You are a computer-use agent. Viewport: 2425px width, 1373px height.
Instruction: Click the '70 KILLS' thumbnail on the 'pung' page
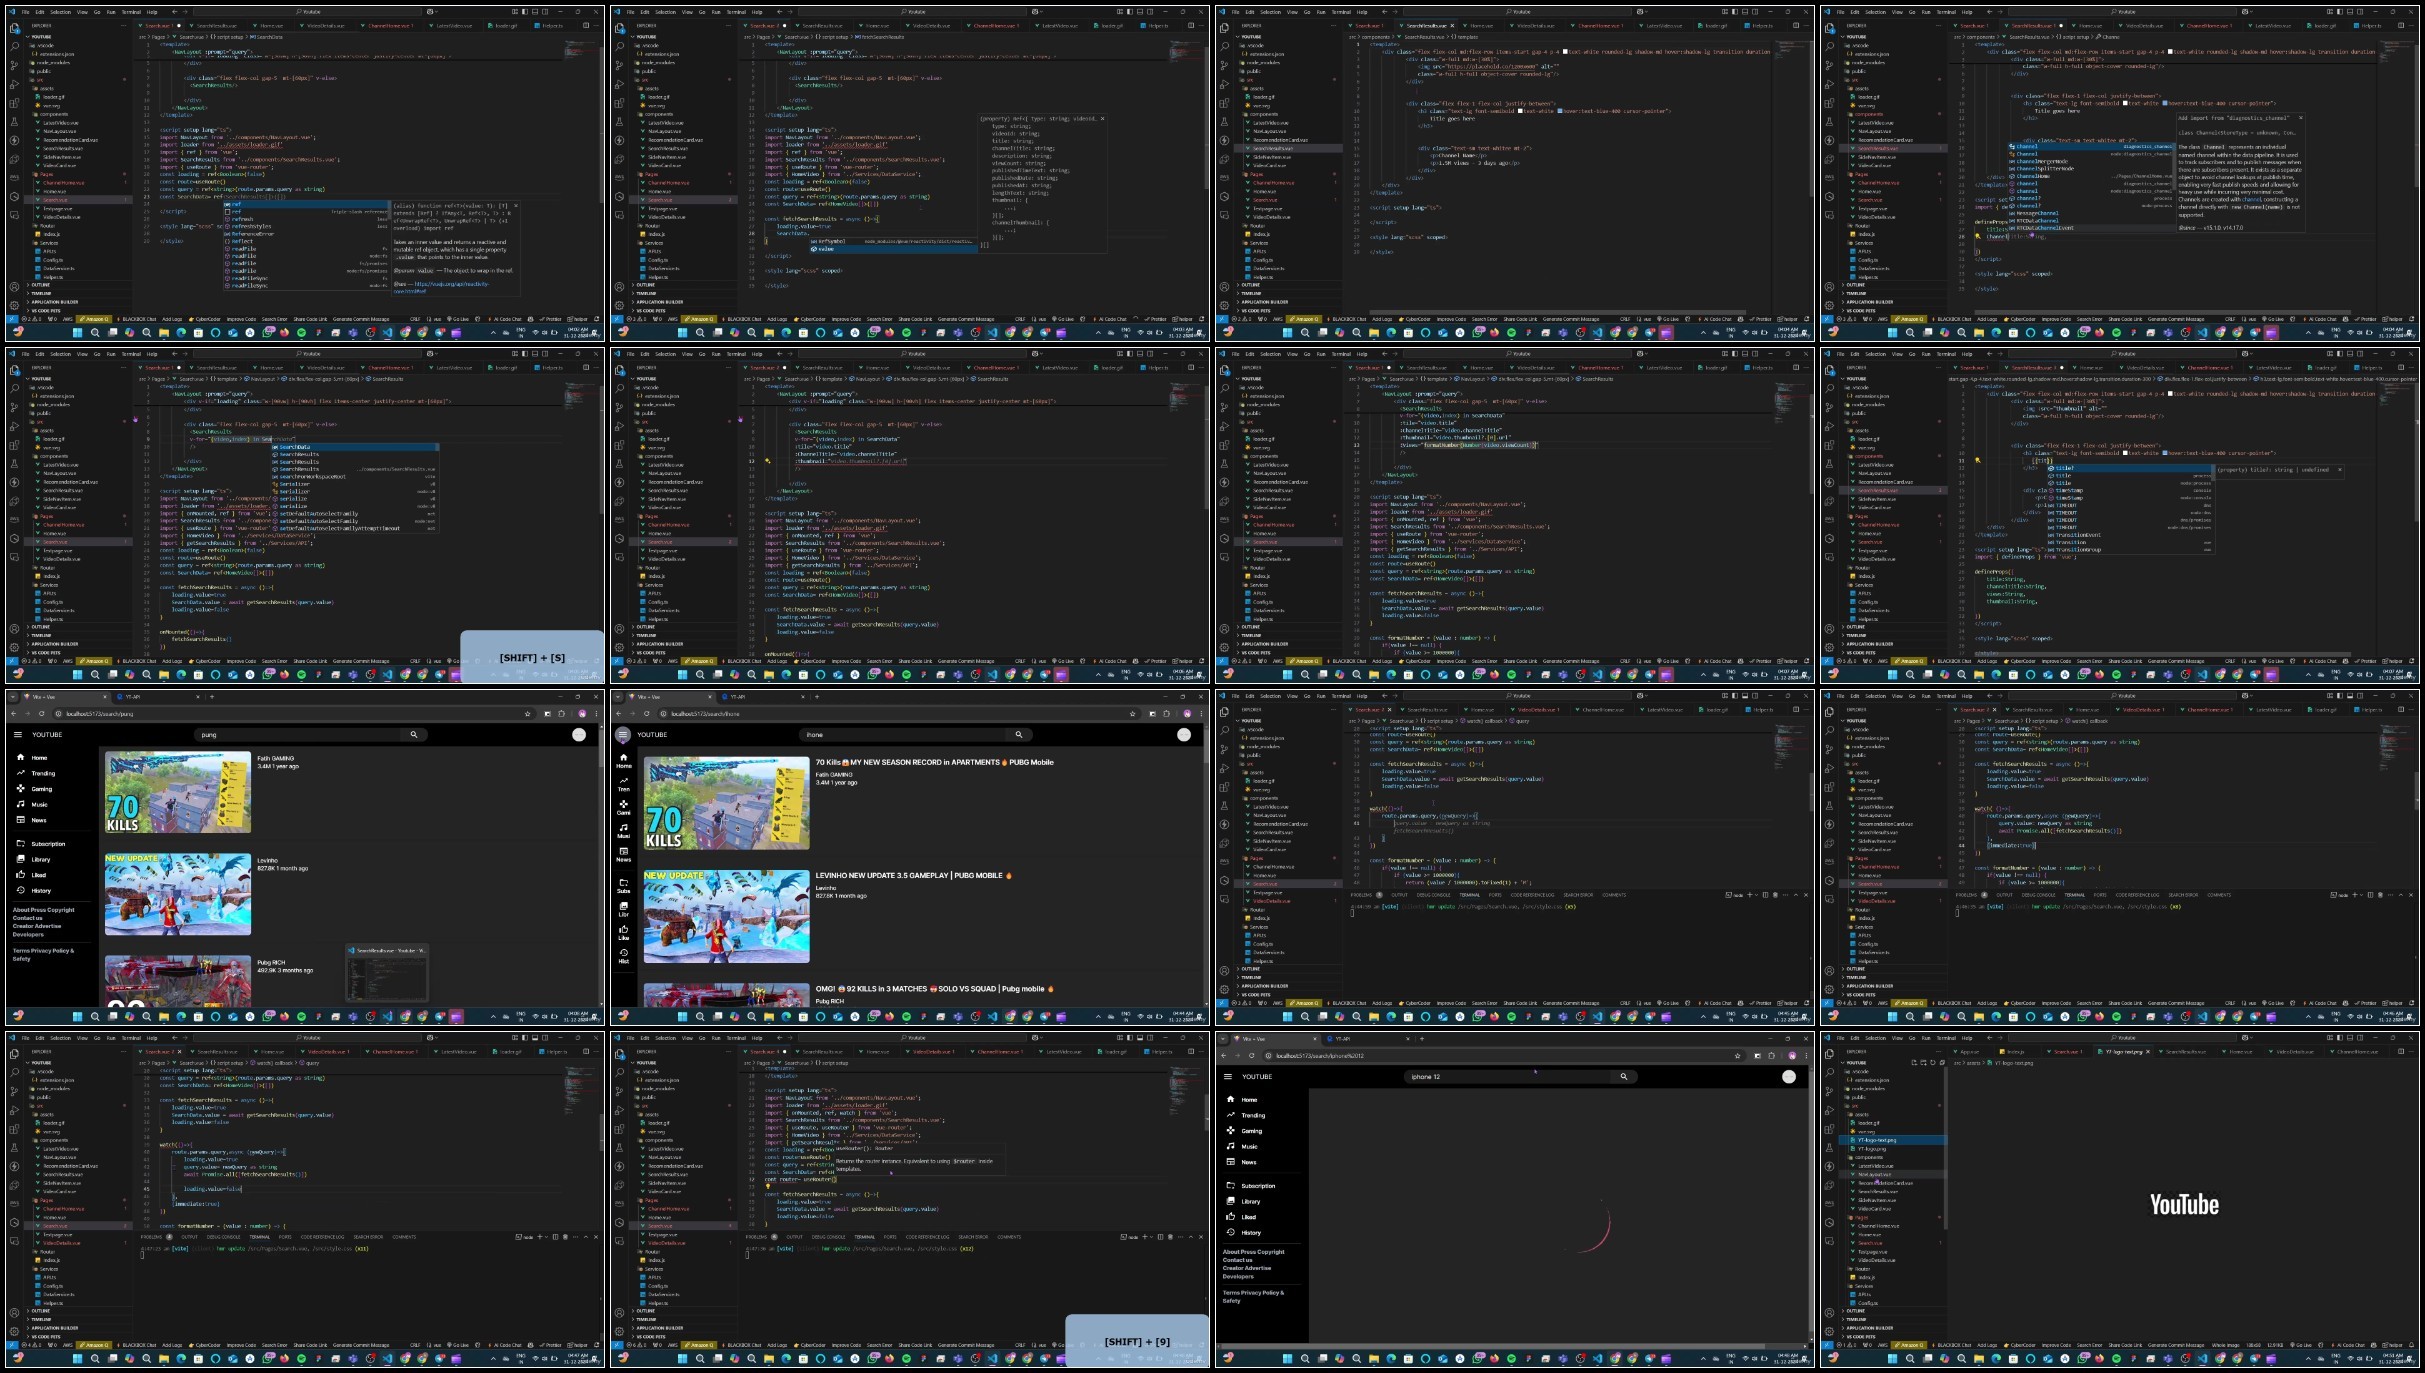coord(178,792)
